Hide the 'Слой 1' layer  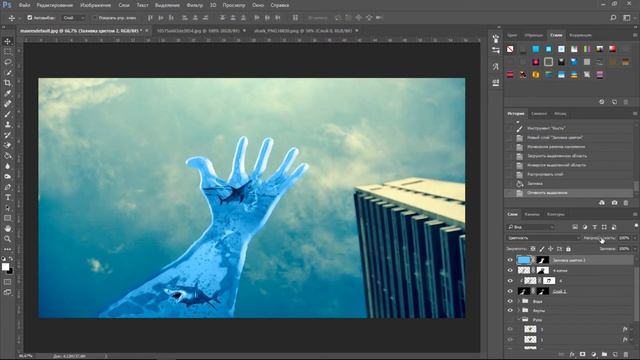point(510,291)
